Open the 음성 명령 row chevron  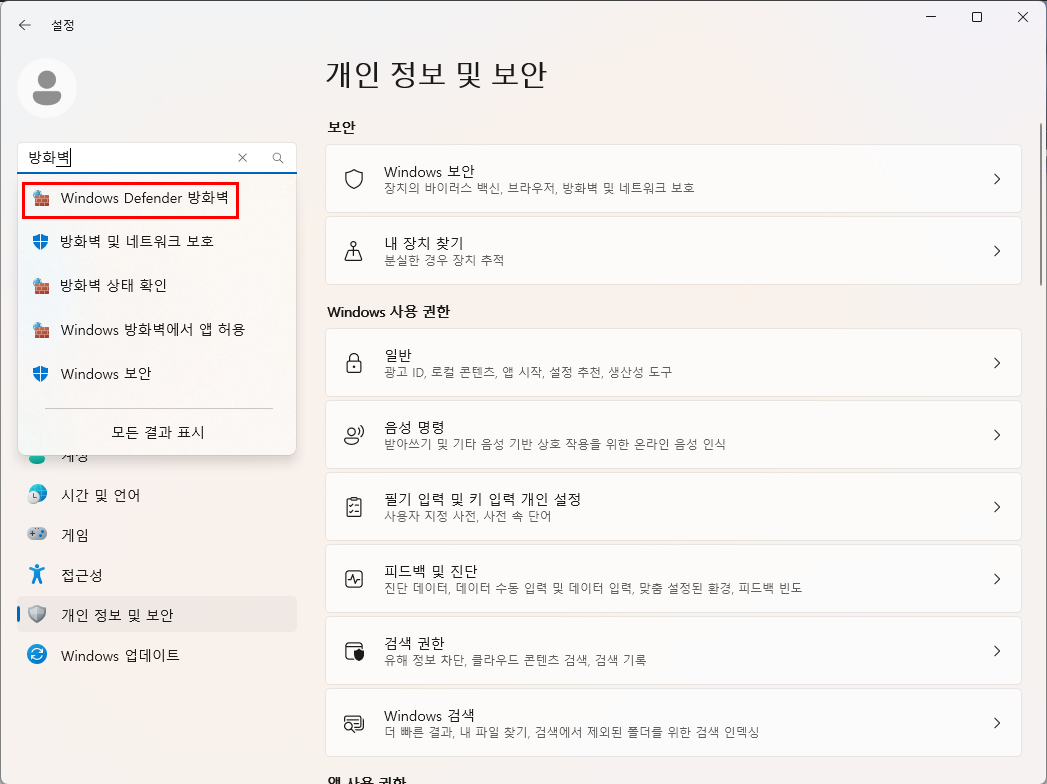pos(997,435)
